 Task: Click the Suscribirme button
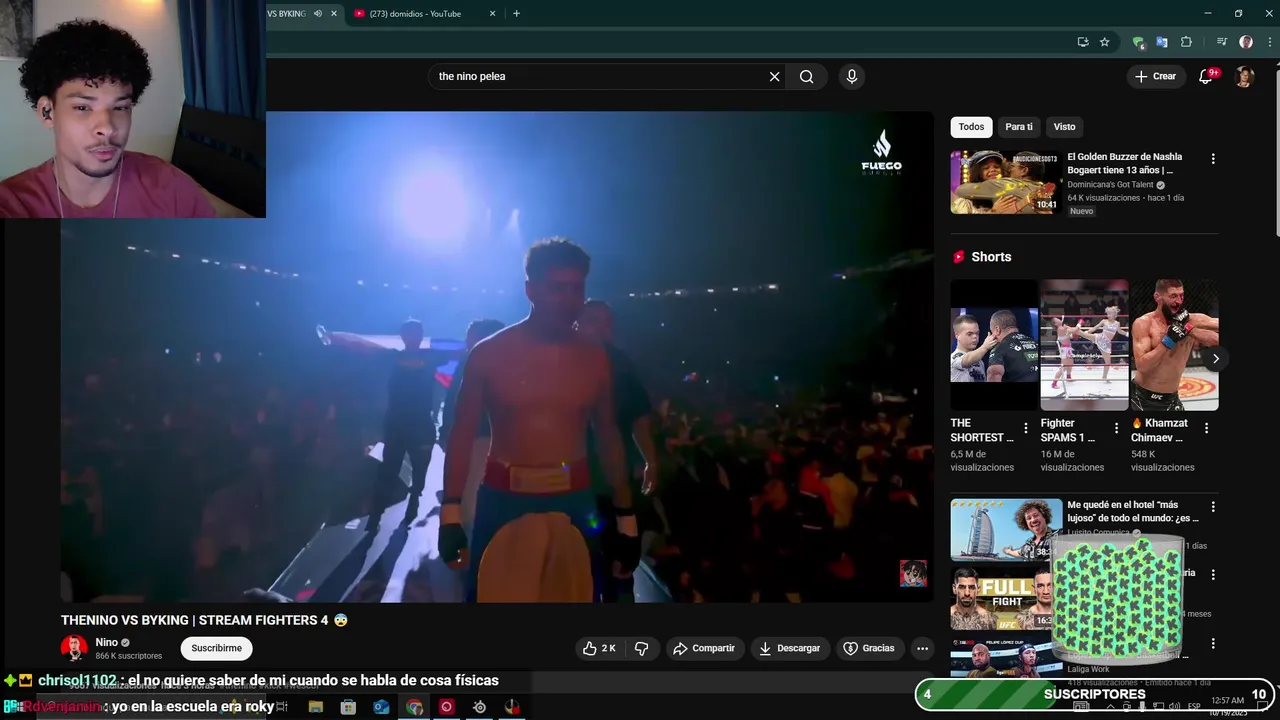pos(217,648)
